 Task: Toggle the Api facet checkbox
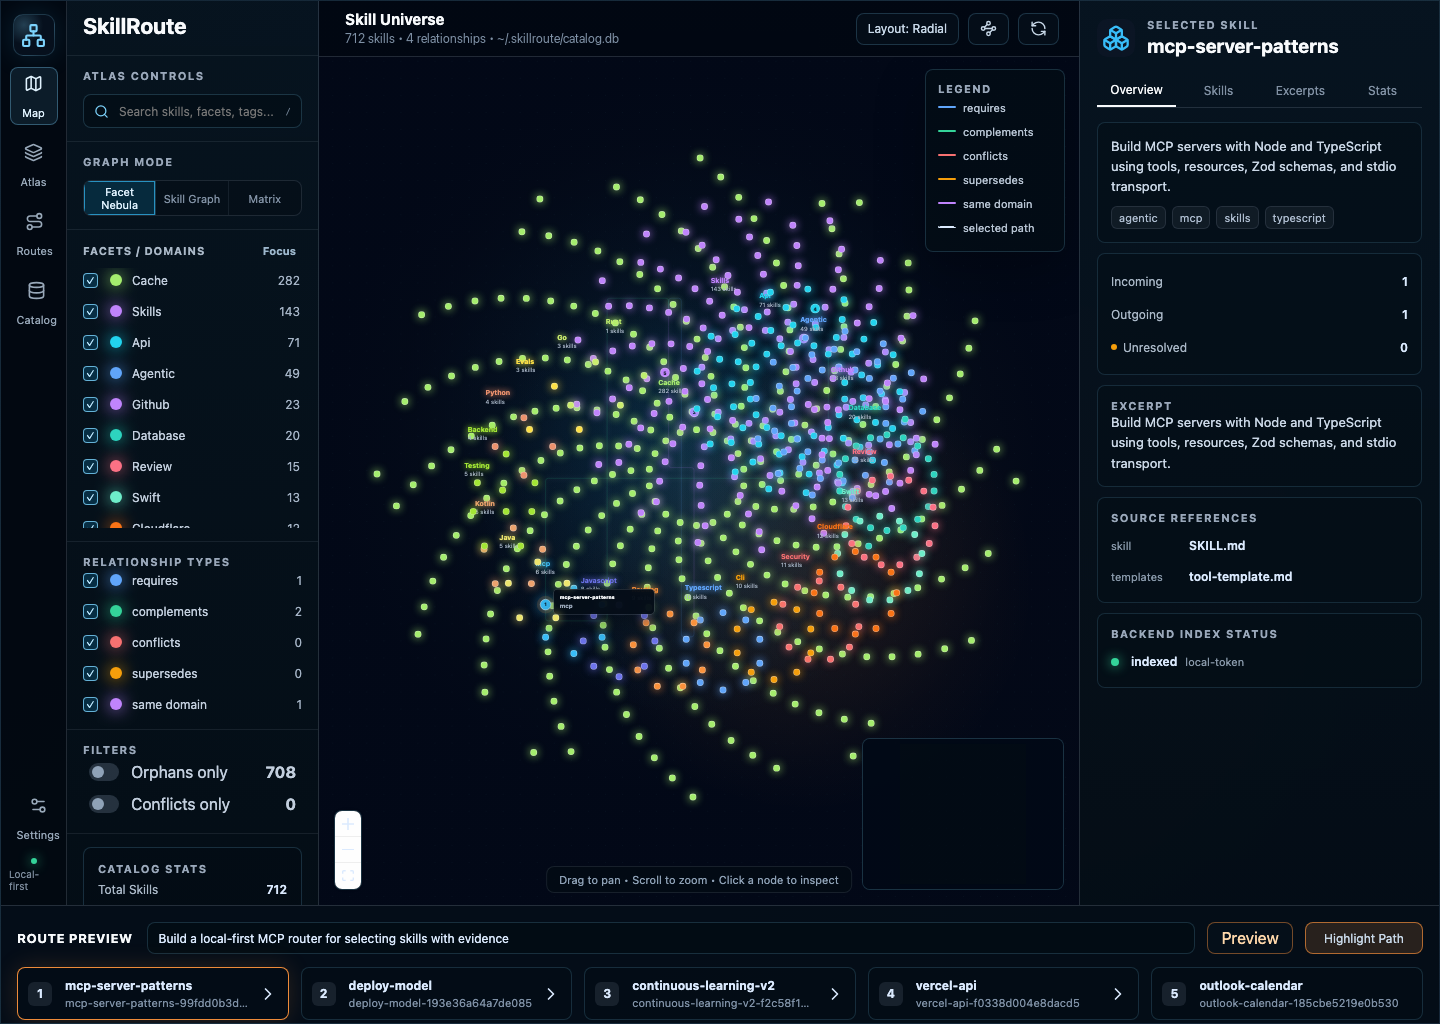(x=90, y=343)
